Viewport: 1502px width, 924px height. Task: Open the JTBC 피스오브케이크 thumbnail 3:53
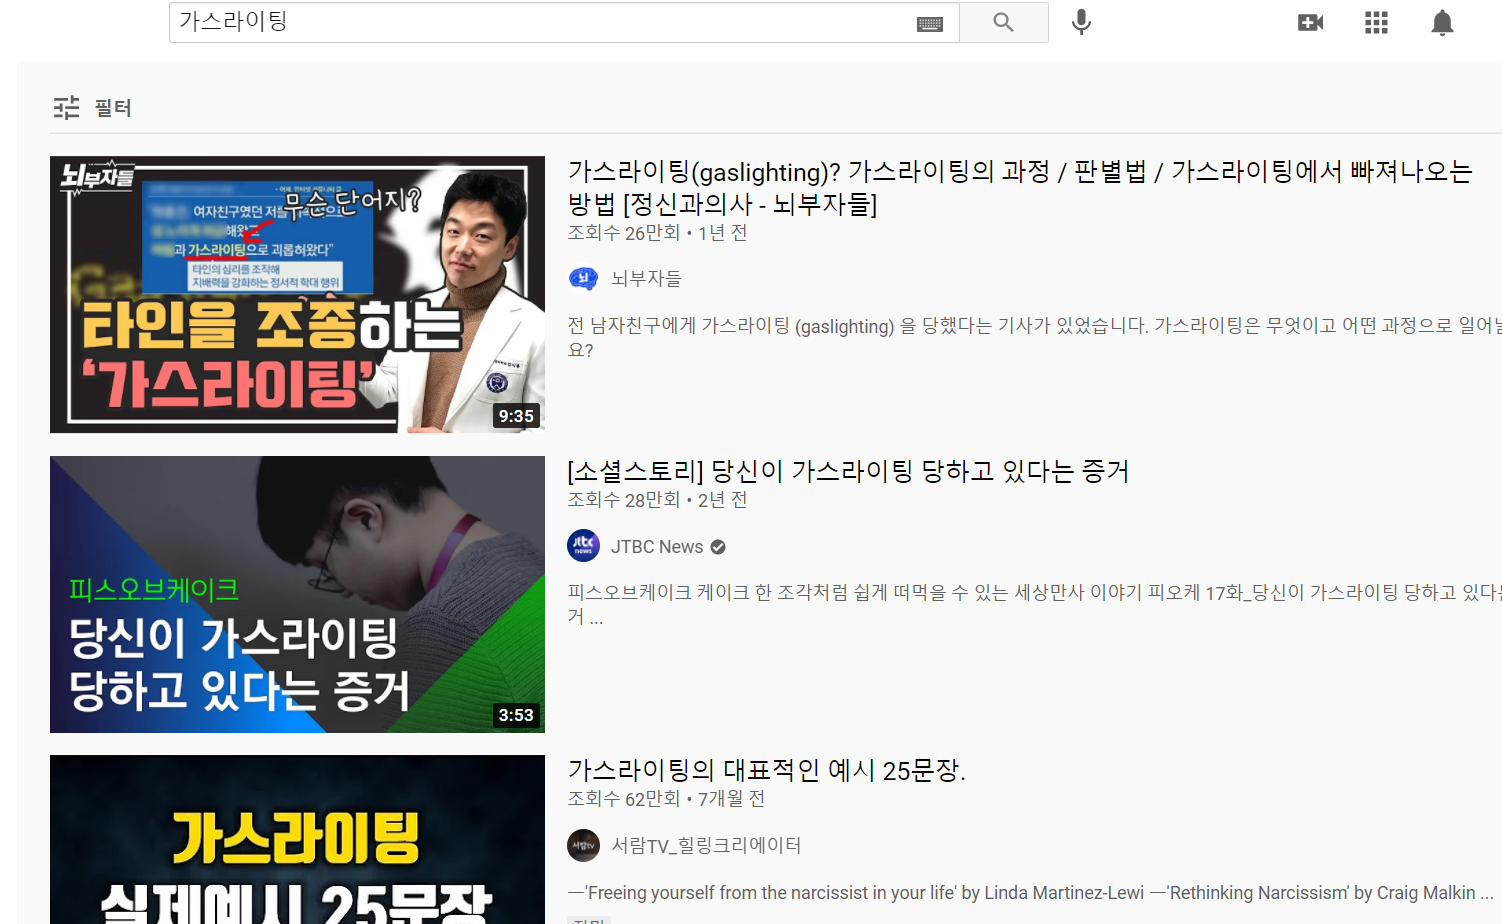click(297, 594)
